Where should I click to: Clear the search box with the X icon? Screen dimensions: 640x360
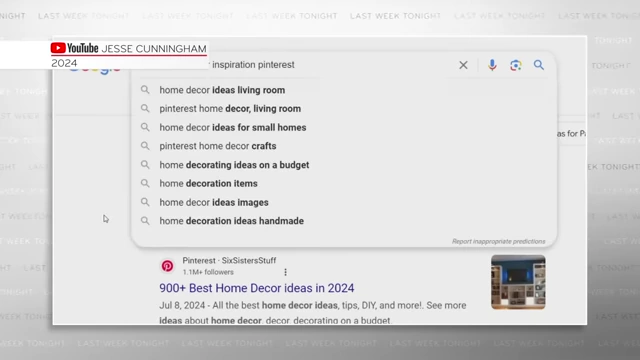pyautogui.click(x=463, y=65)
